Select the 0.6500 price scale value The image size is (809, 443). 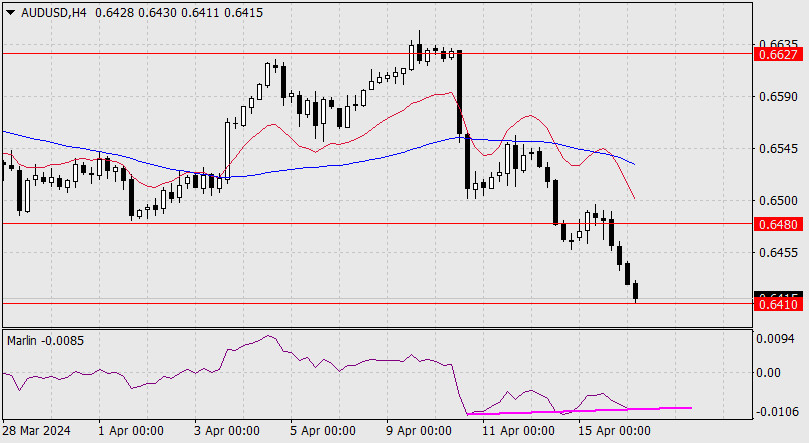778,201
